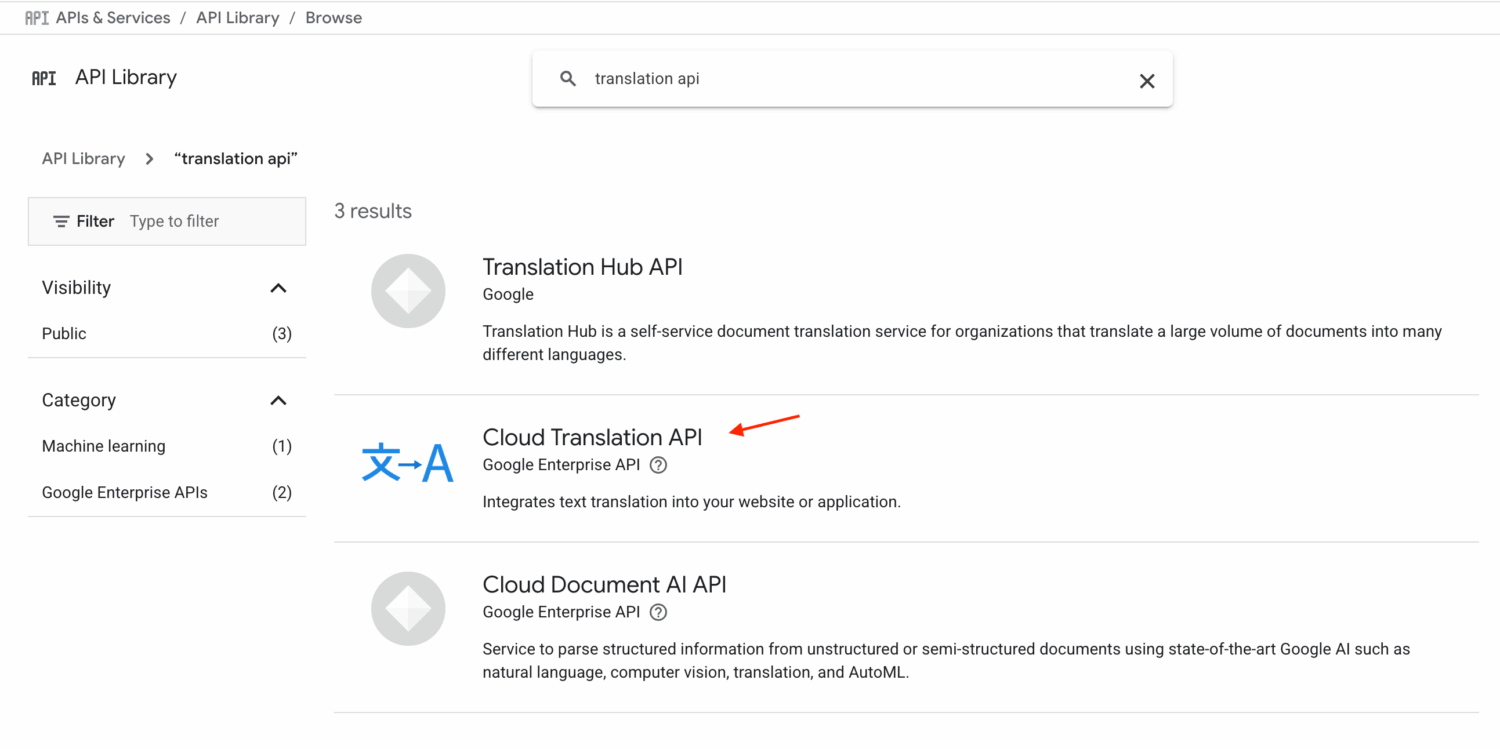1500x749 pixels.
Task: Go to APIs & Services breadcrumb
Action: [x=113, y=18]
